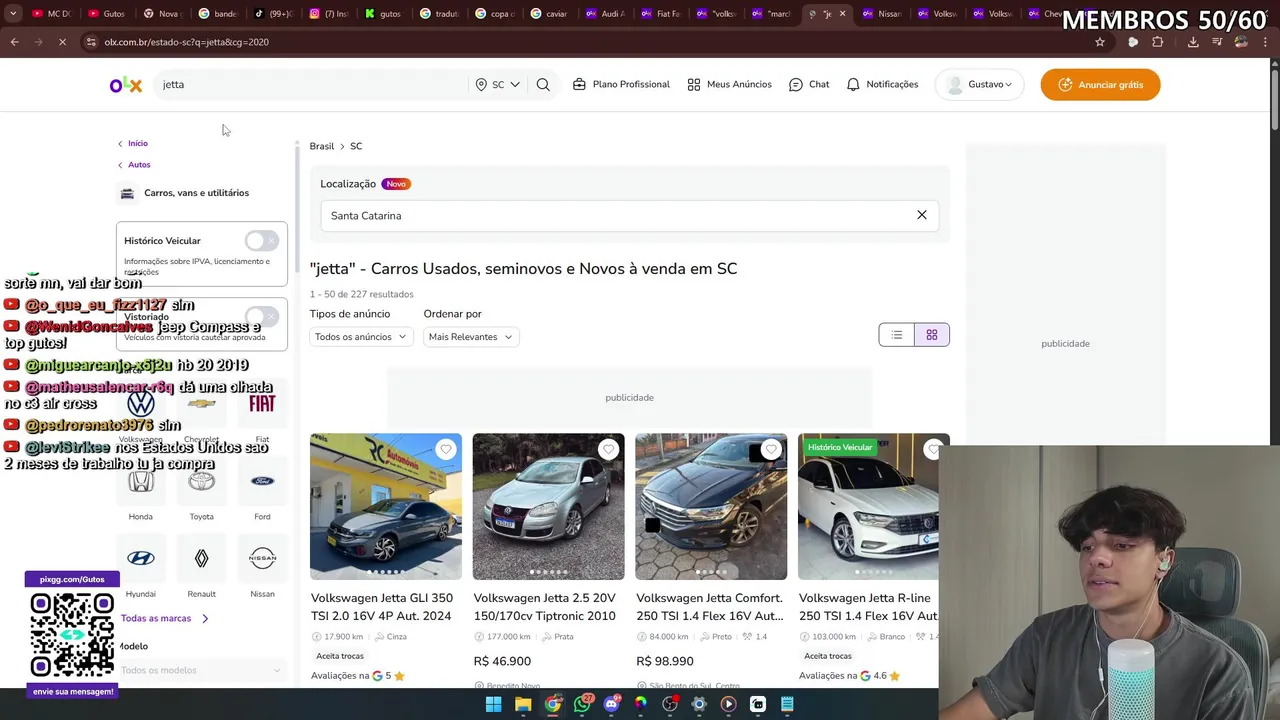
Task: Open Jetta 2.5 20V Tiptronic photo
Action: 548,507
